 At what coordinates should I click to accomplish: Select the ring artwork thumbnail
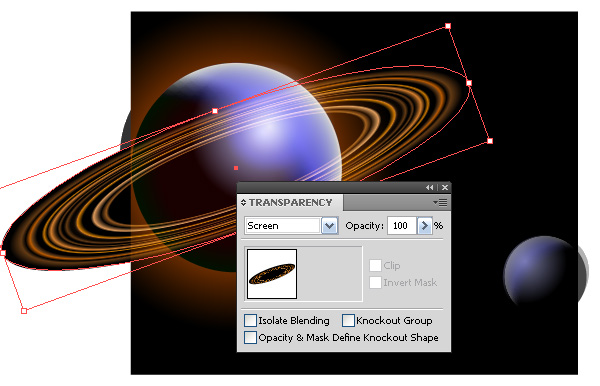pyautogui.click(x=272, y=274)
